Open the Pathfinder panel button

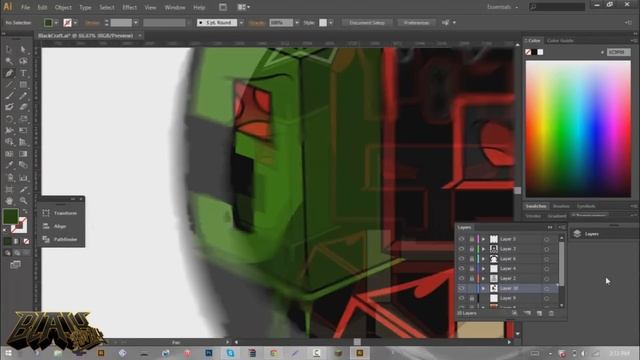(60, 239)
